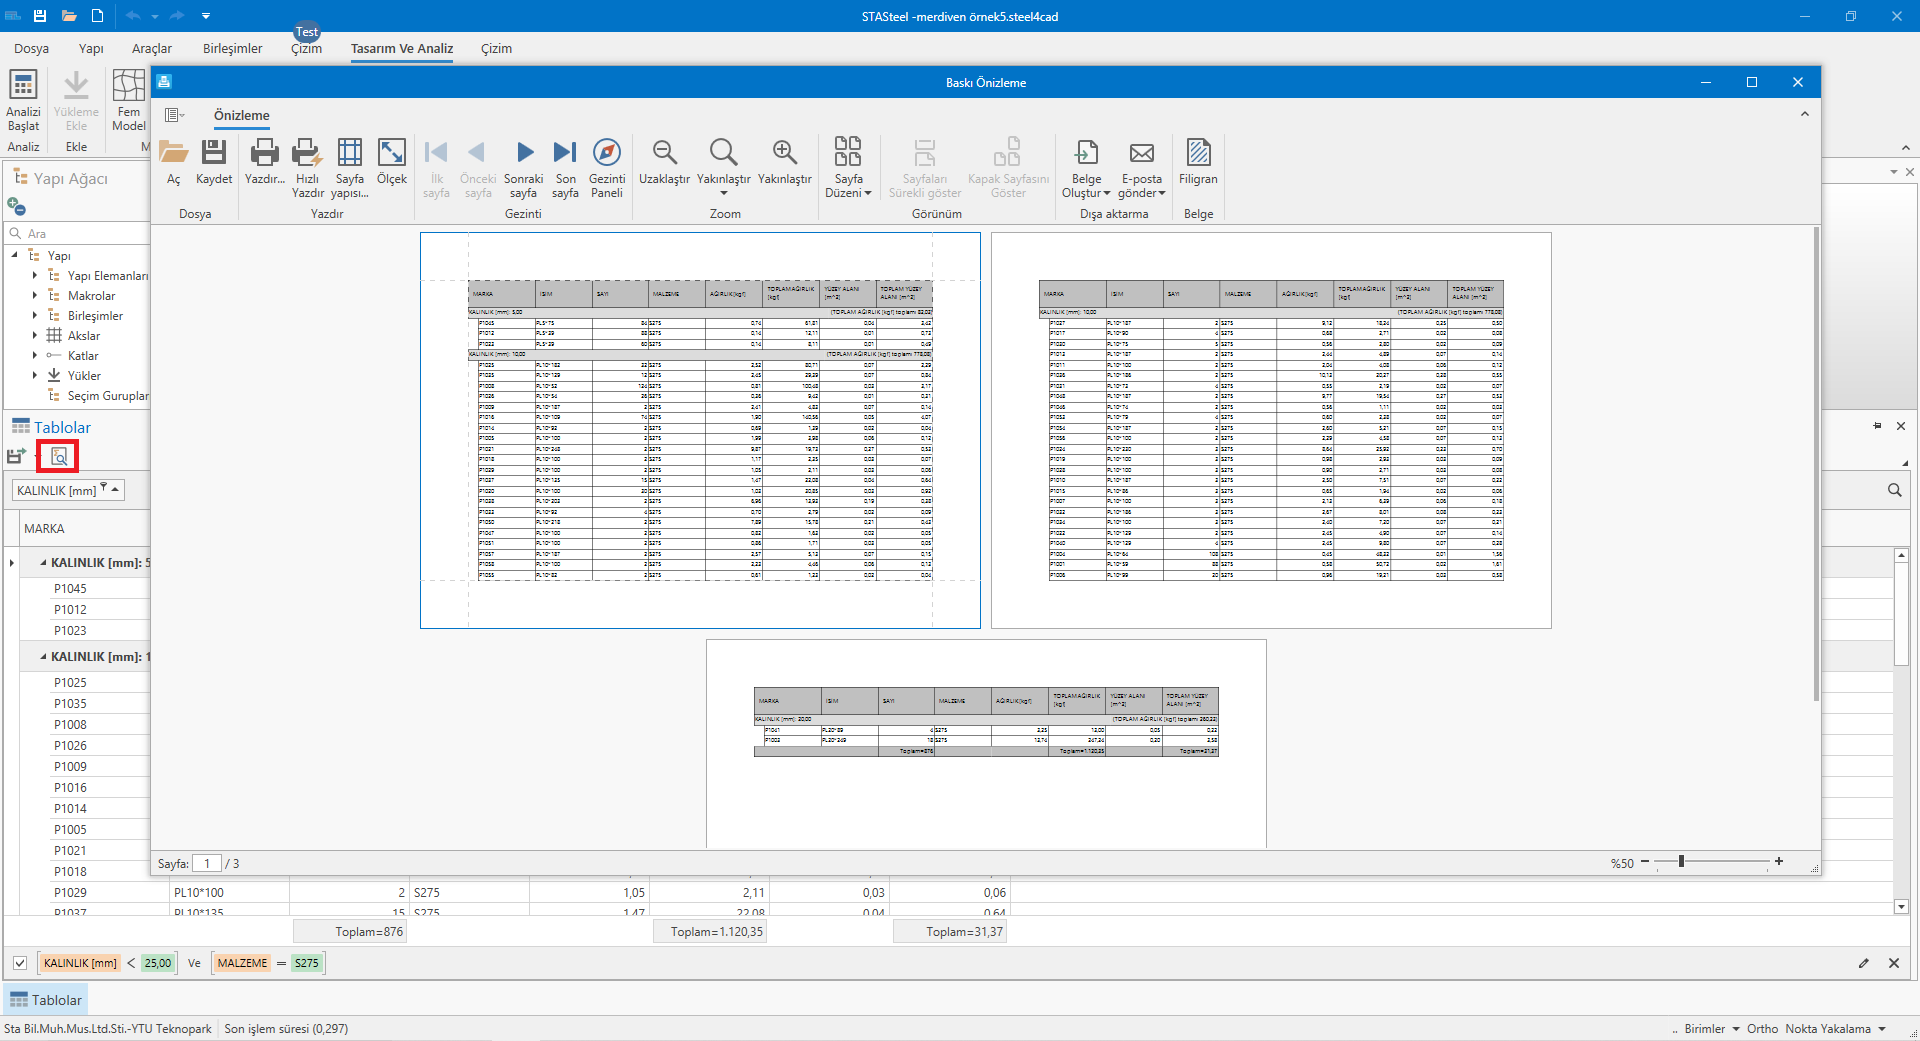This screenshot has height=1041, width=1920.
Task: Click the Sayfa page number field
Action: coord(206,863)
